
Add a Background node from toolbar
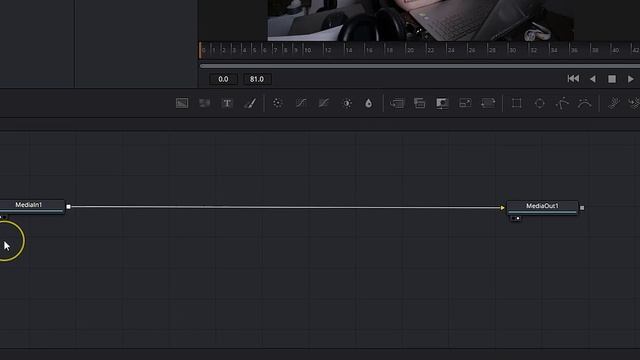tap(182, 103)
